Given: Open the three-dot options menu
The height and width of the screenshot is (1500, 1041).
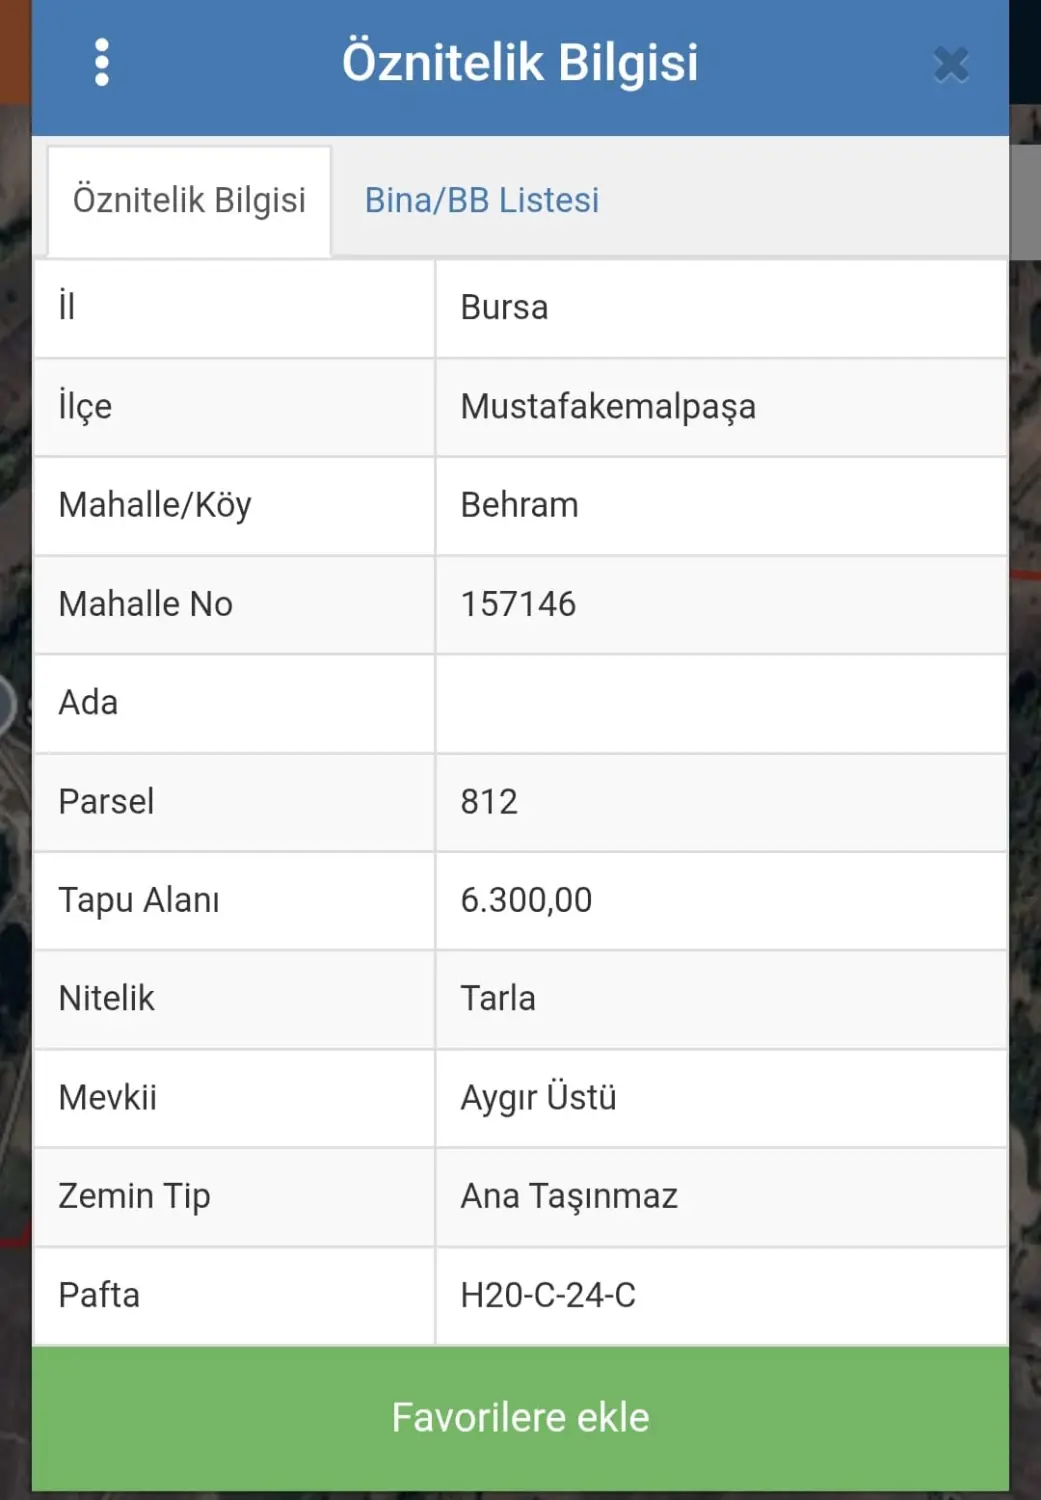Looking at the screenshot, I should coord(101,63).
